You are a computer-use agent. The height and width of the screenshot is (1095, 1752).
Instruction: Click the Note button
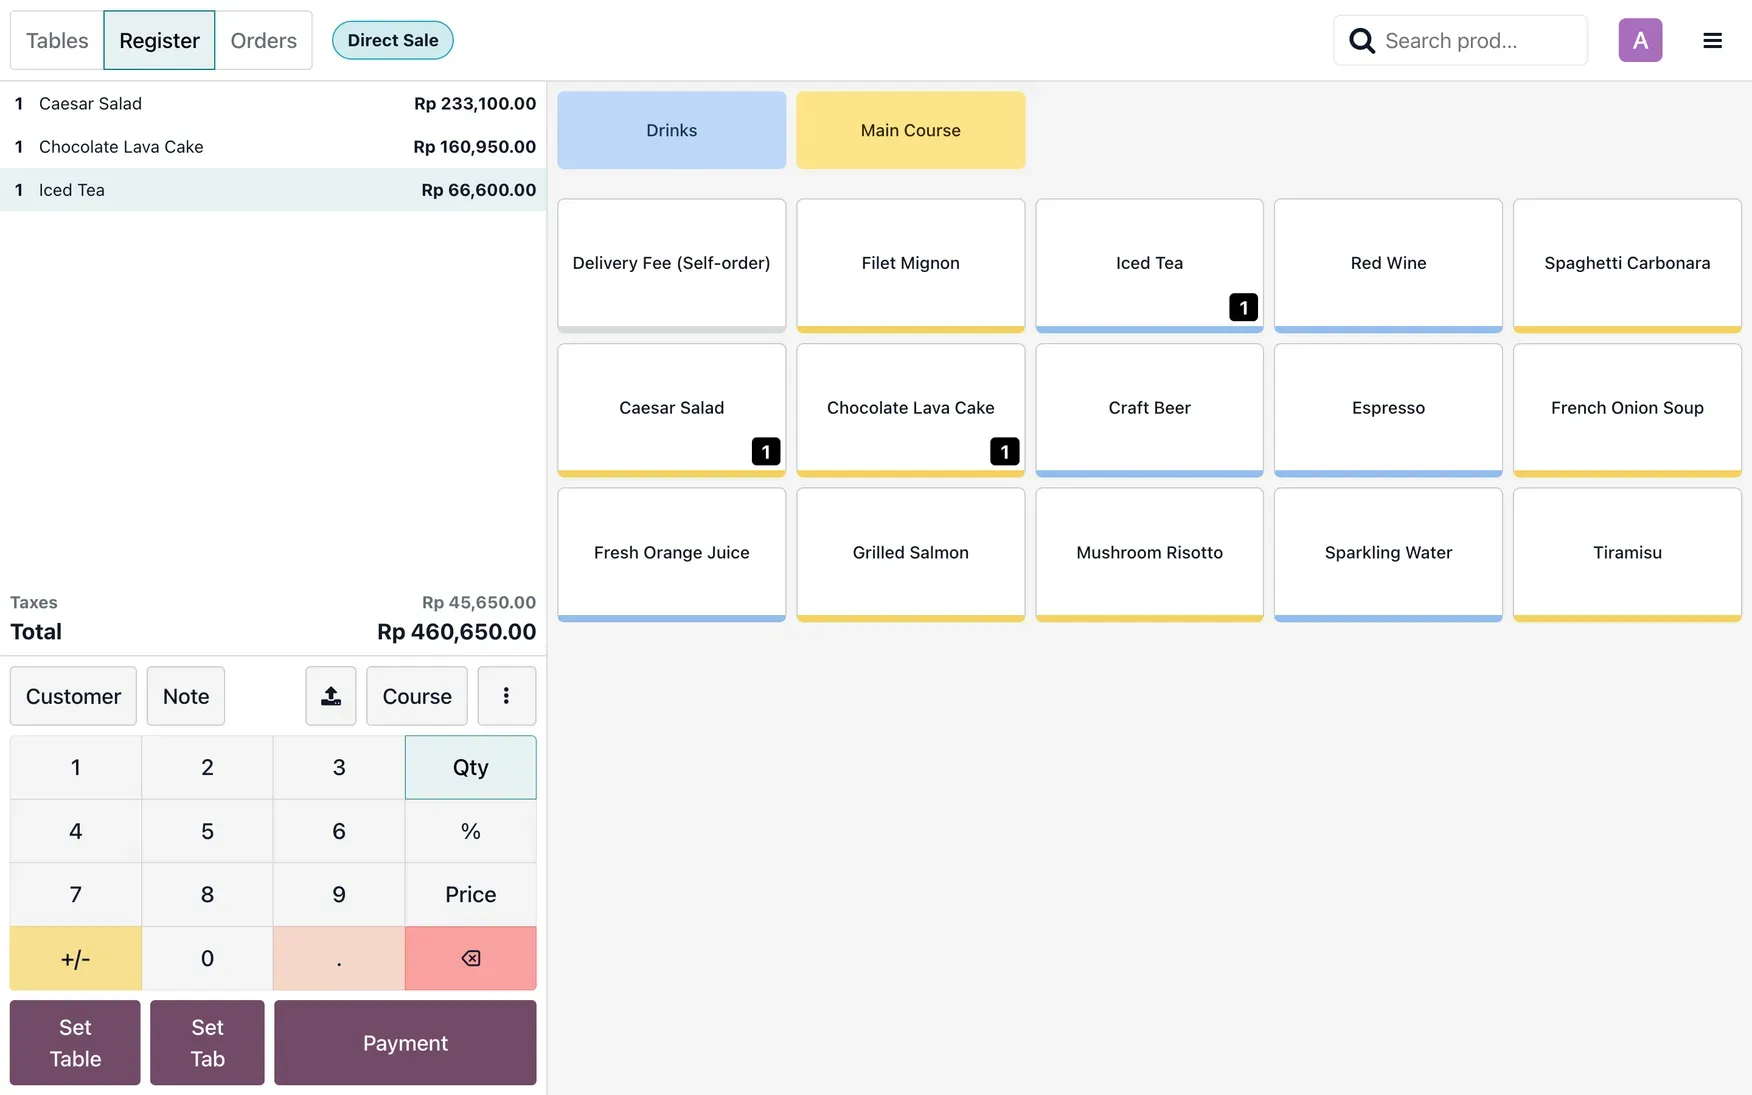click(x=186, y=696)
